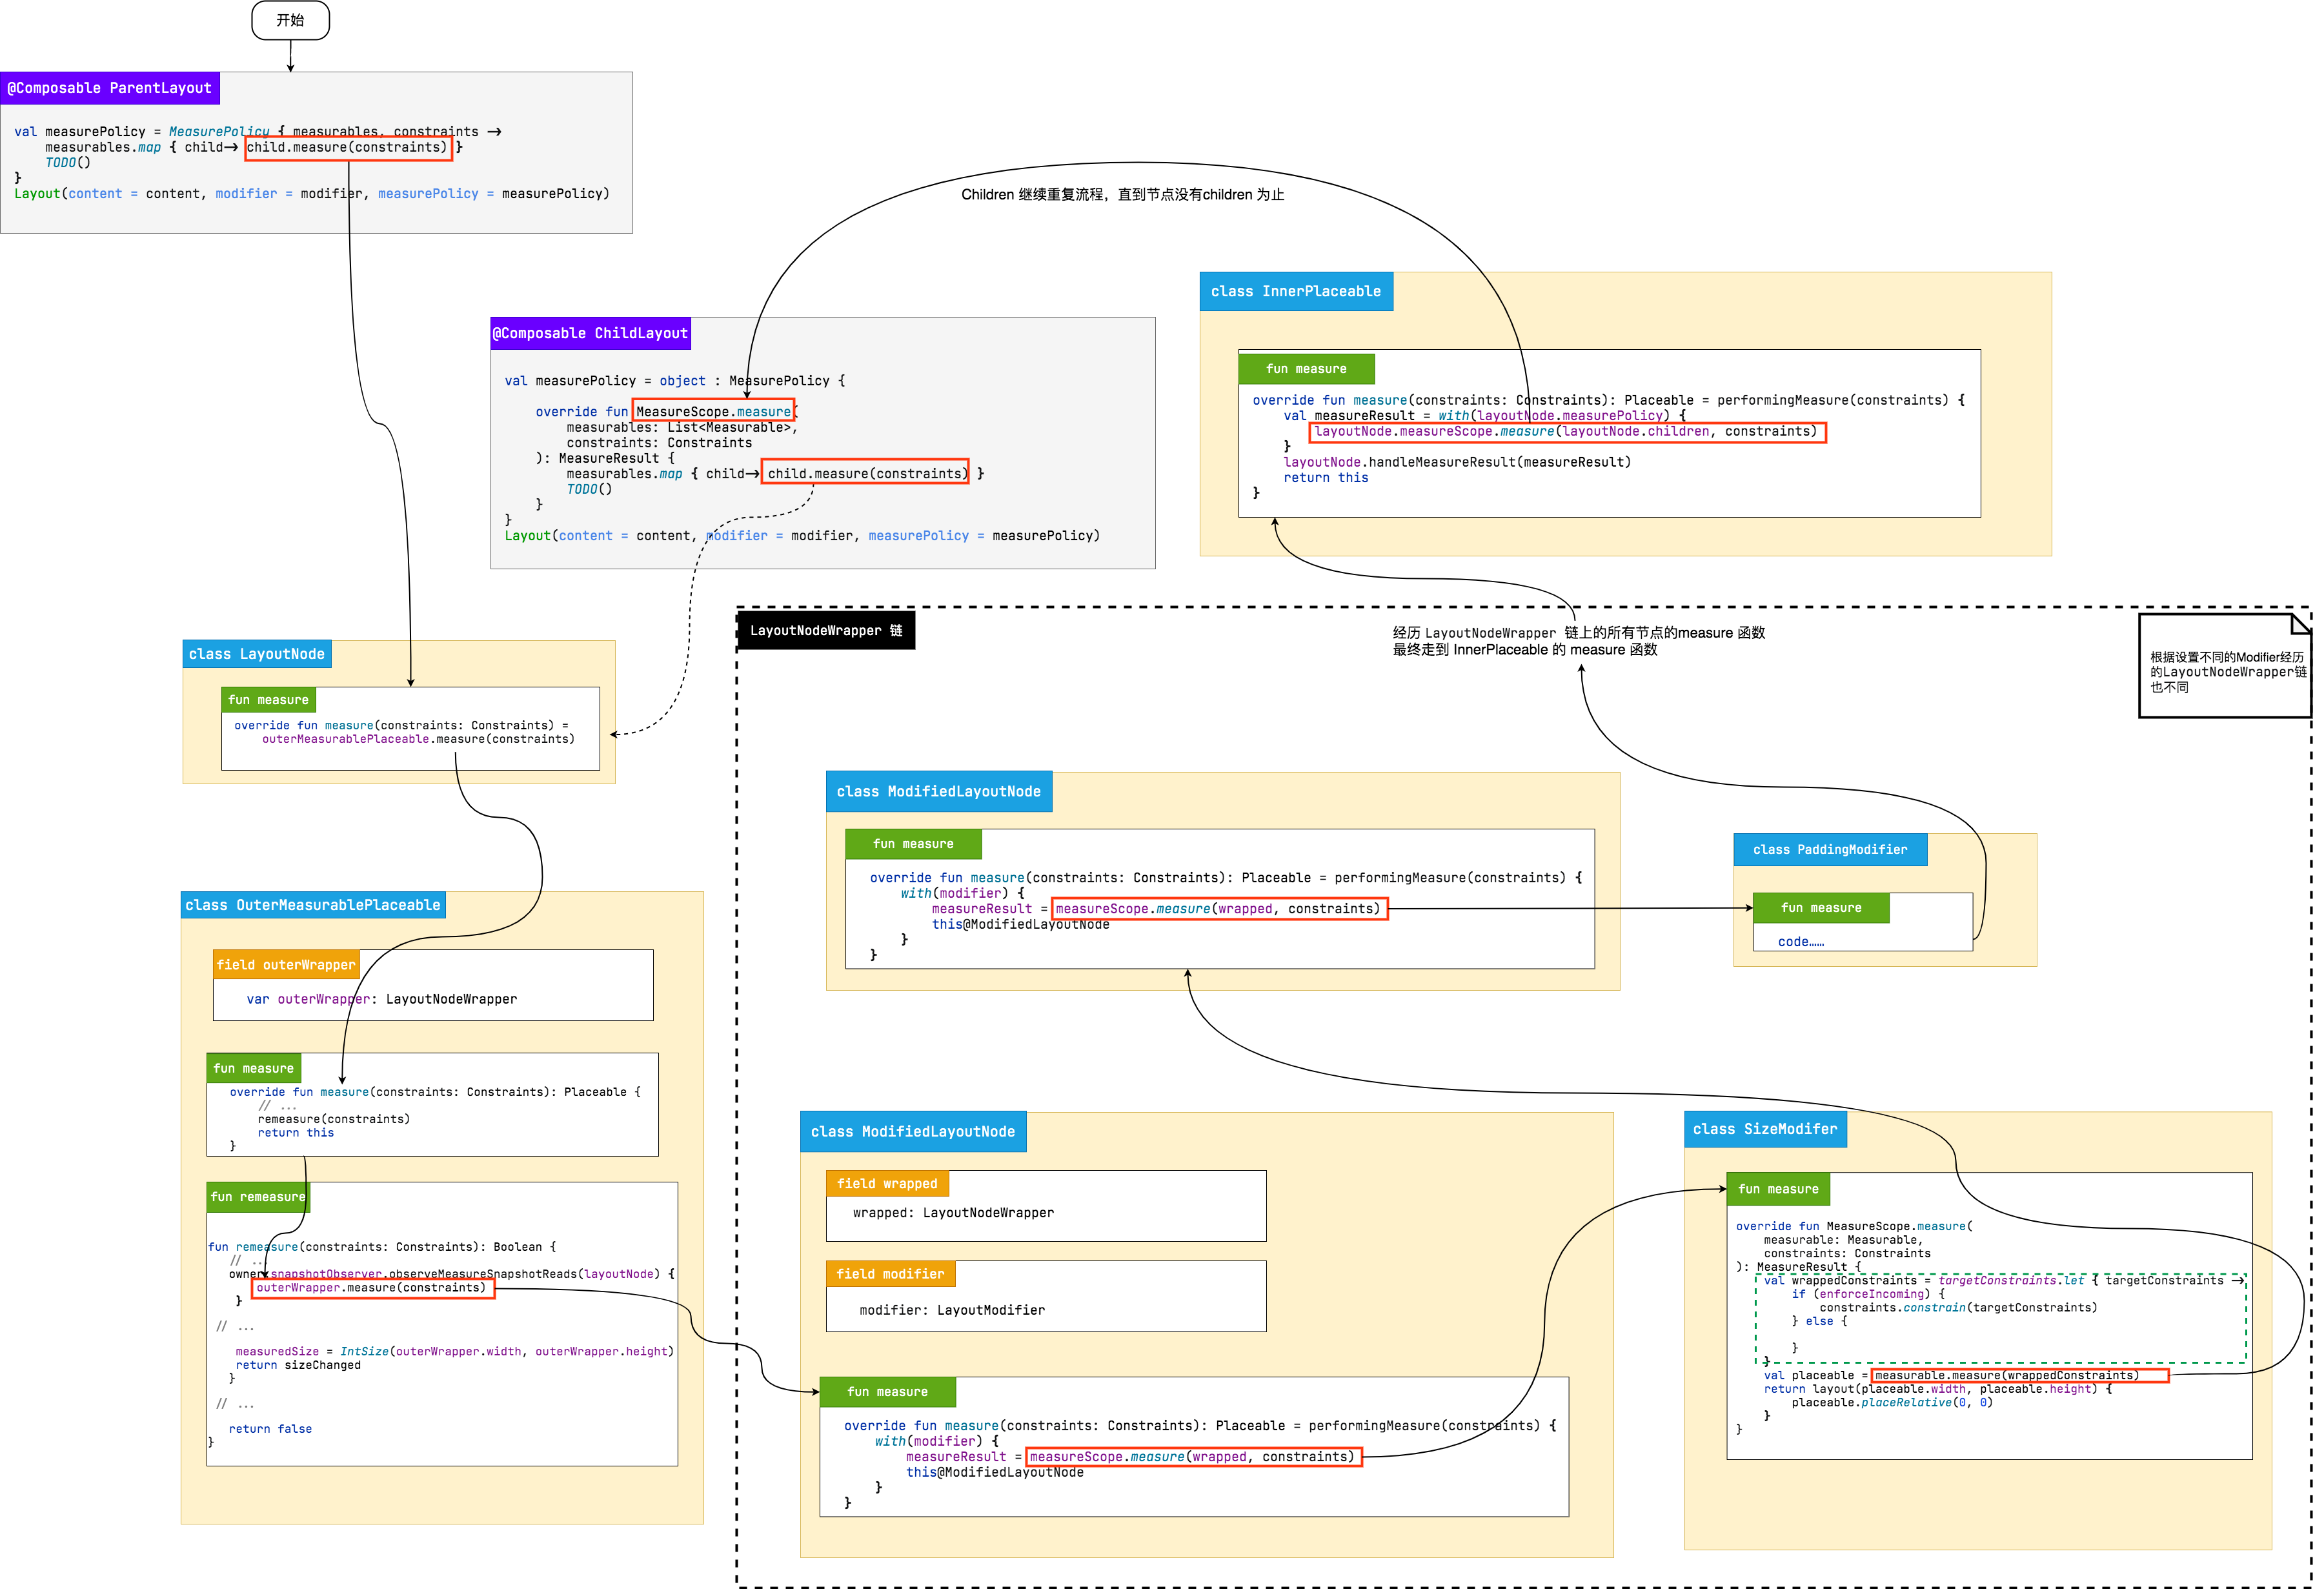2324x1589 pixels.
Task: Select the class OuterMeasurablePlaceable header
Action: pyautogui.click(x=312, y=905)
